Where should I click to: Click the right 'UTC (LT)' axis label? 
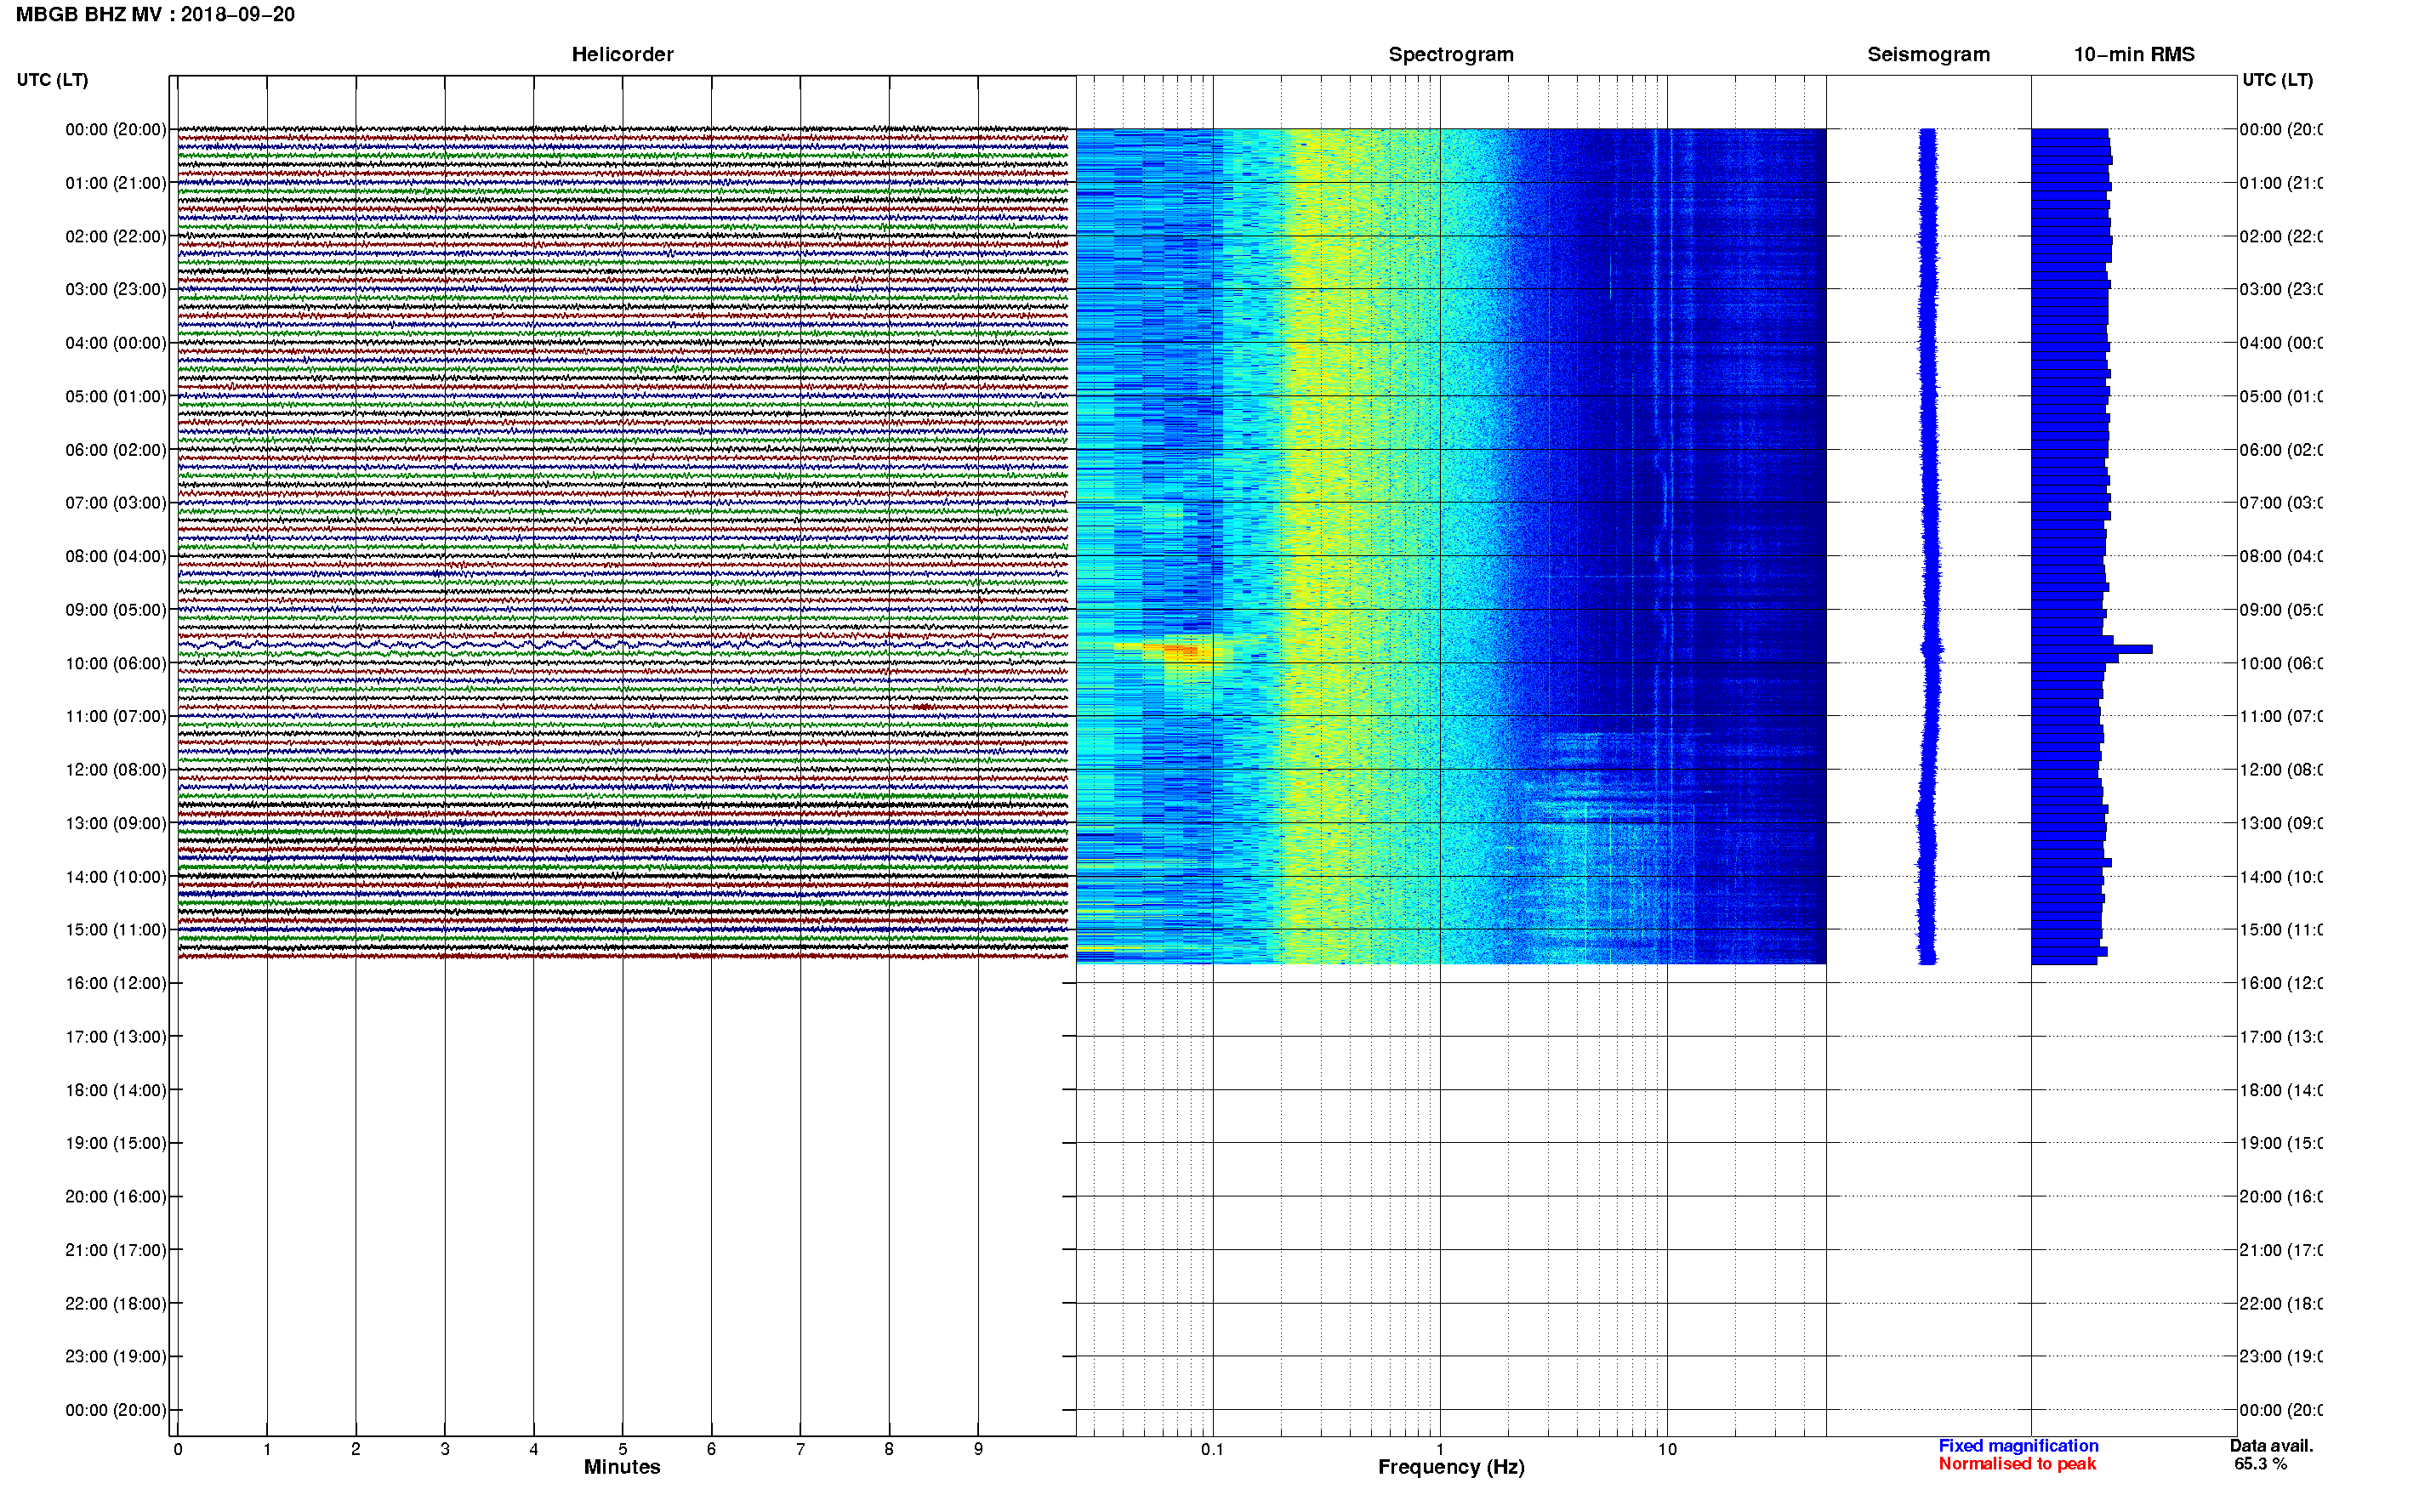(2277, 80)
